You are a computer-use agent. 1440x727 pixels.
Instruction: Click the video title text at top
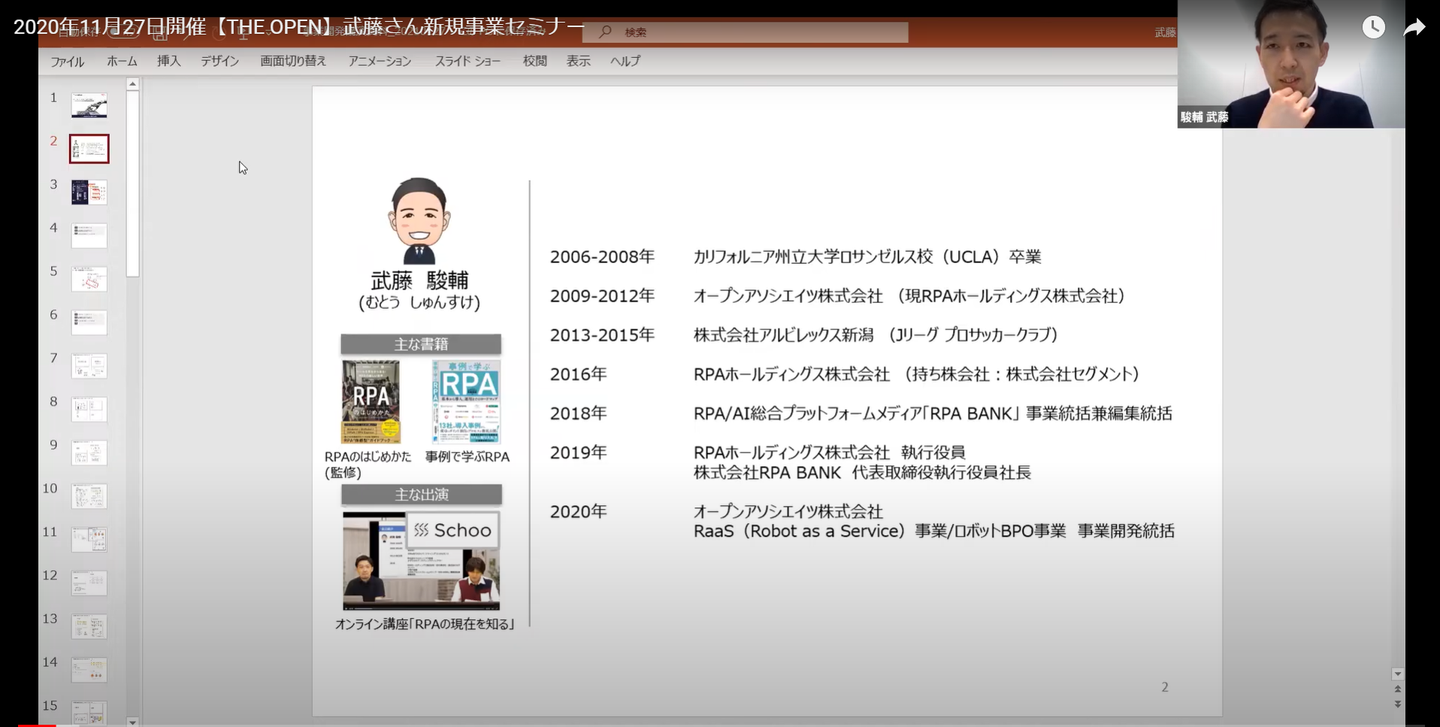pyautogui.click(x=300, y=27)
